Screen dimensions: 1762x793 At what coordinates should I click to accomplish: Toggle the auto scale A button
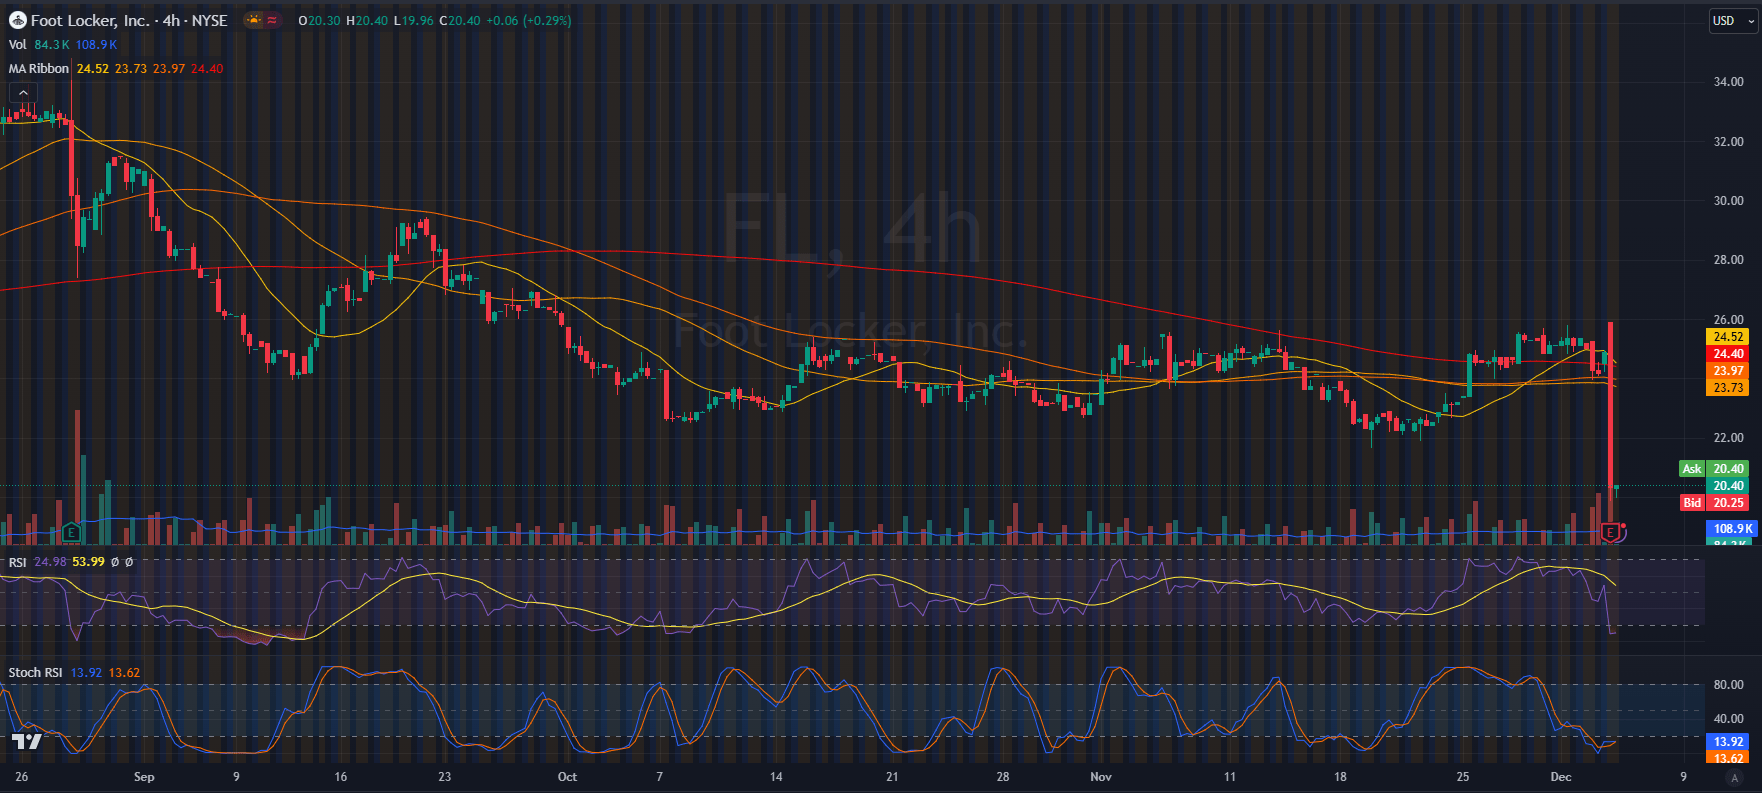pos(1737,777)
